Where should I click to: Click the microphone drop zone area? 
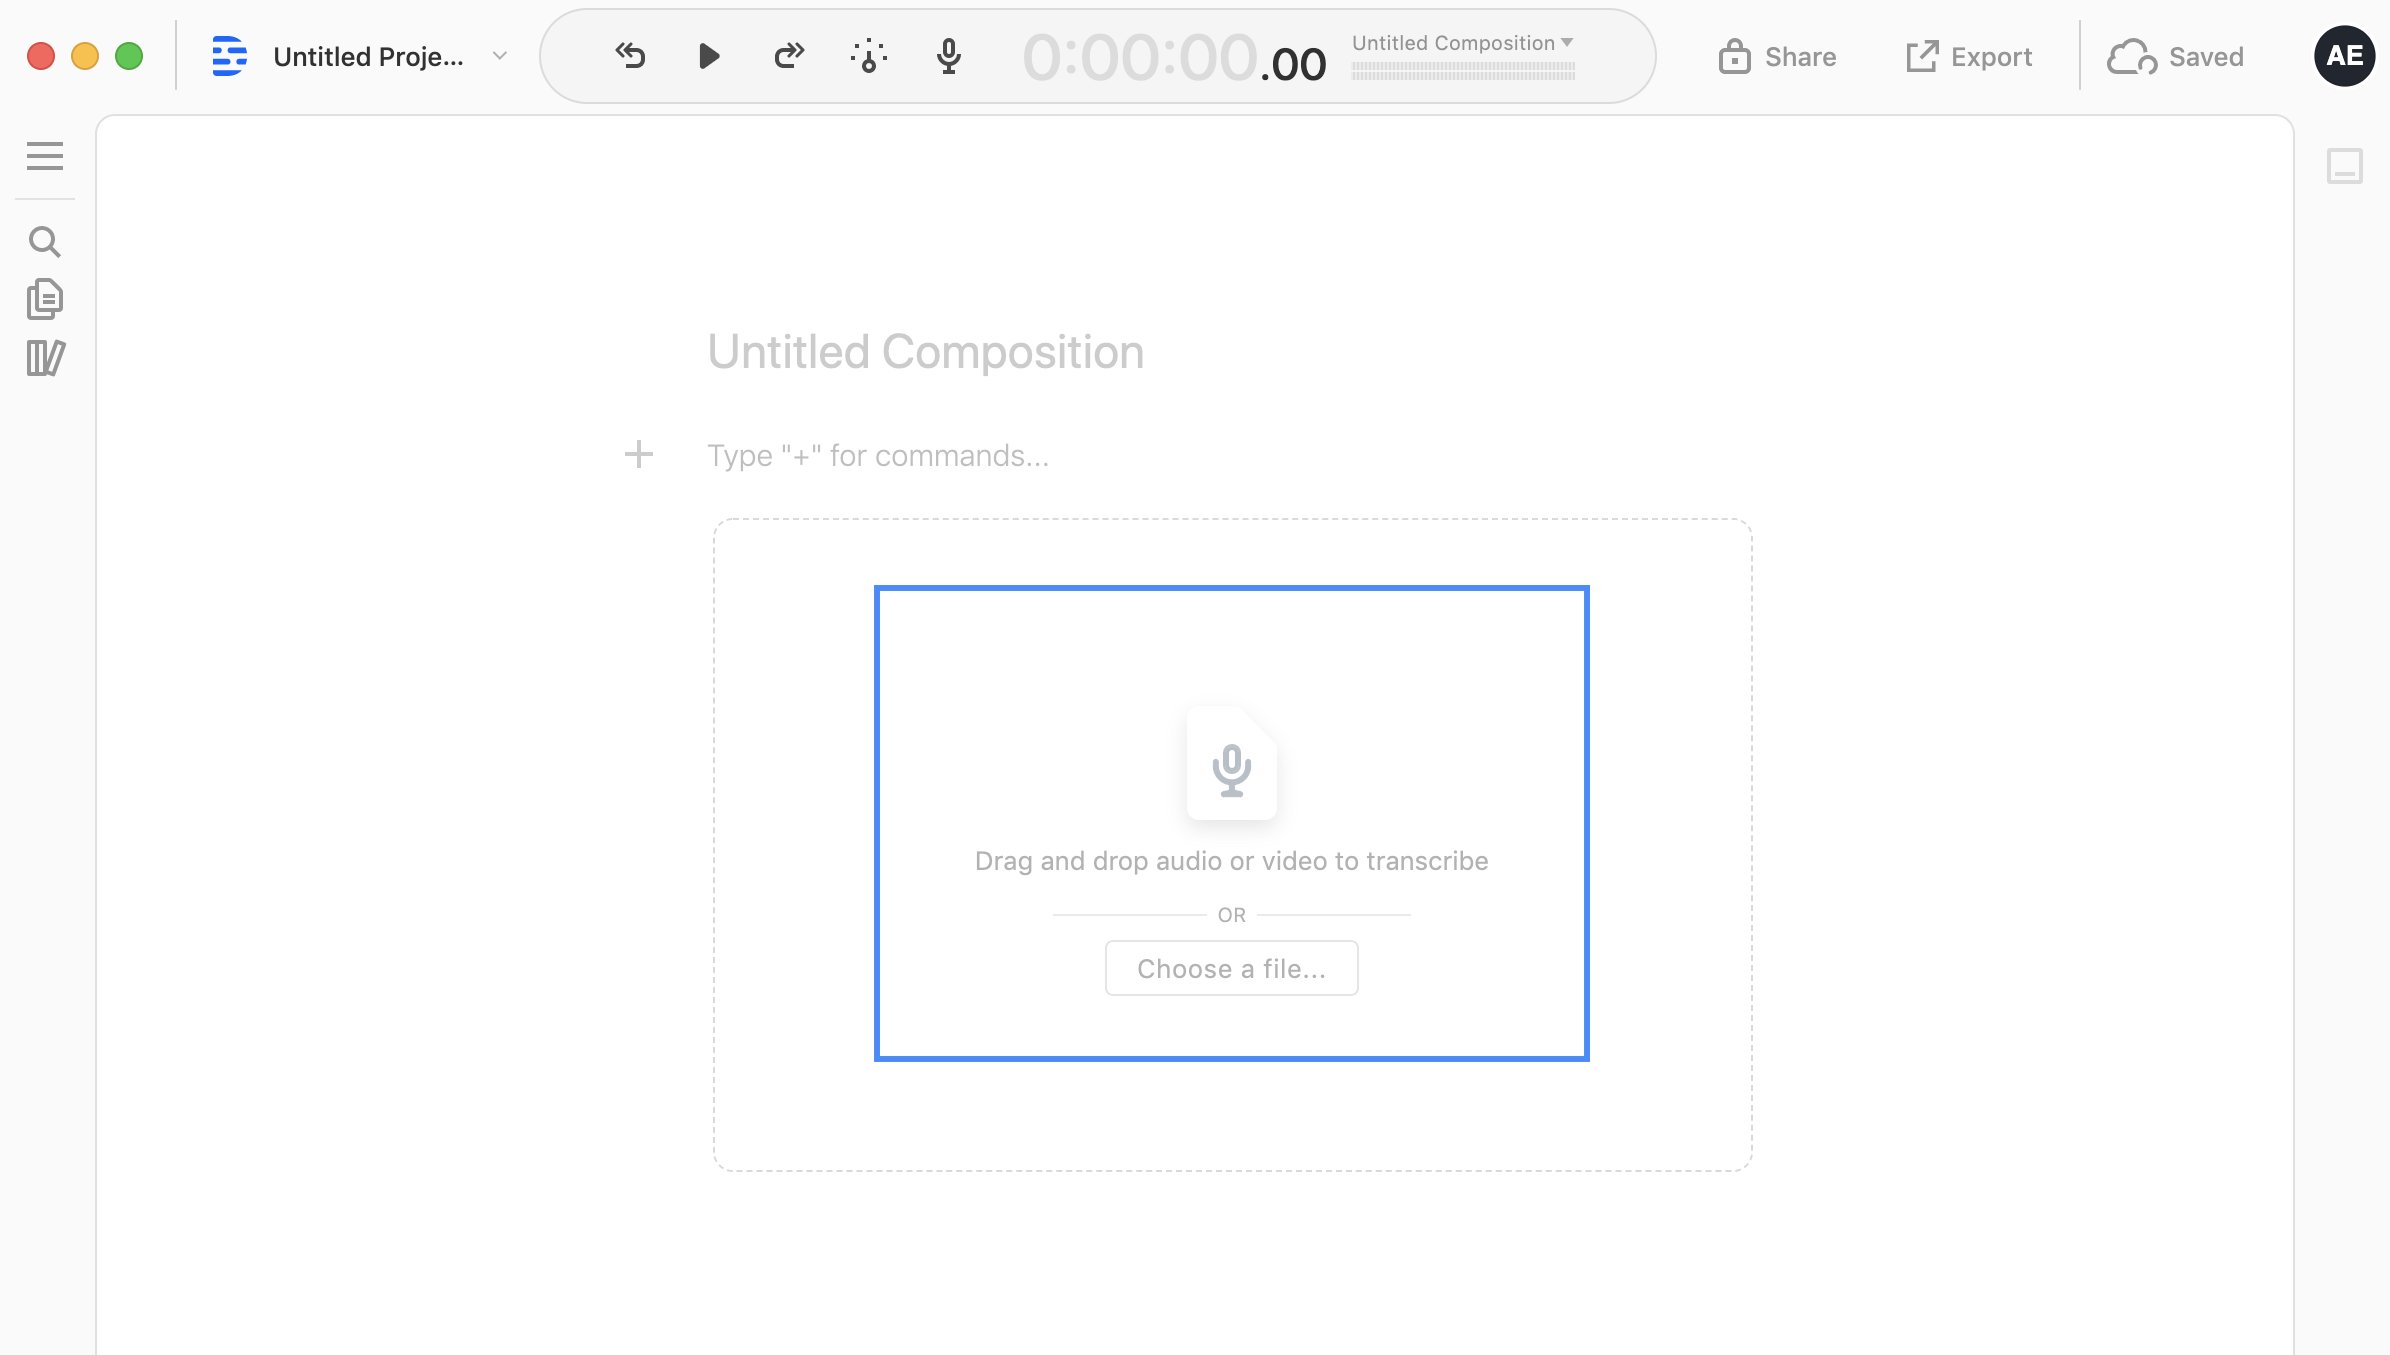pos(1231,821)
